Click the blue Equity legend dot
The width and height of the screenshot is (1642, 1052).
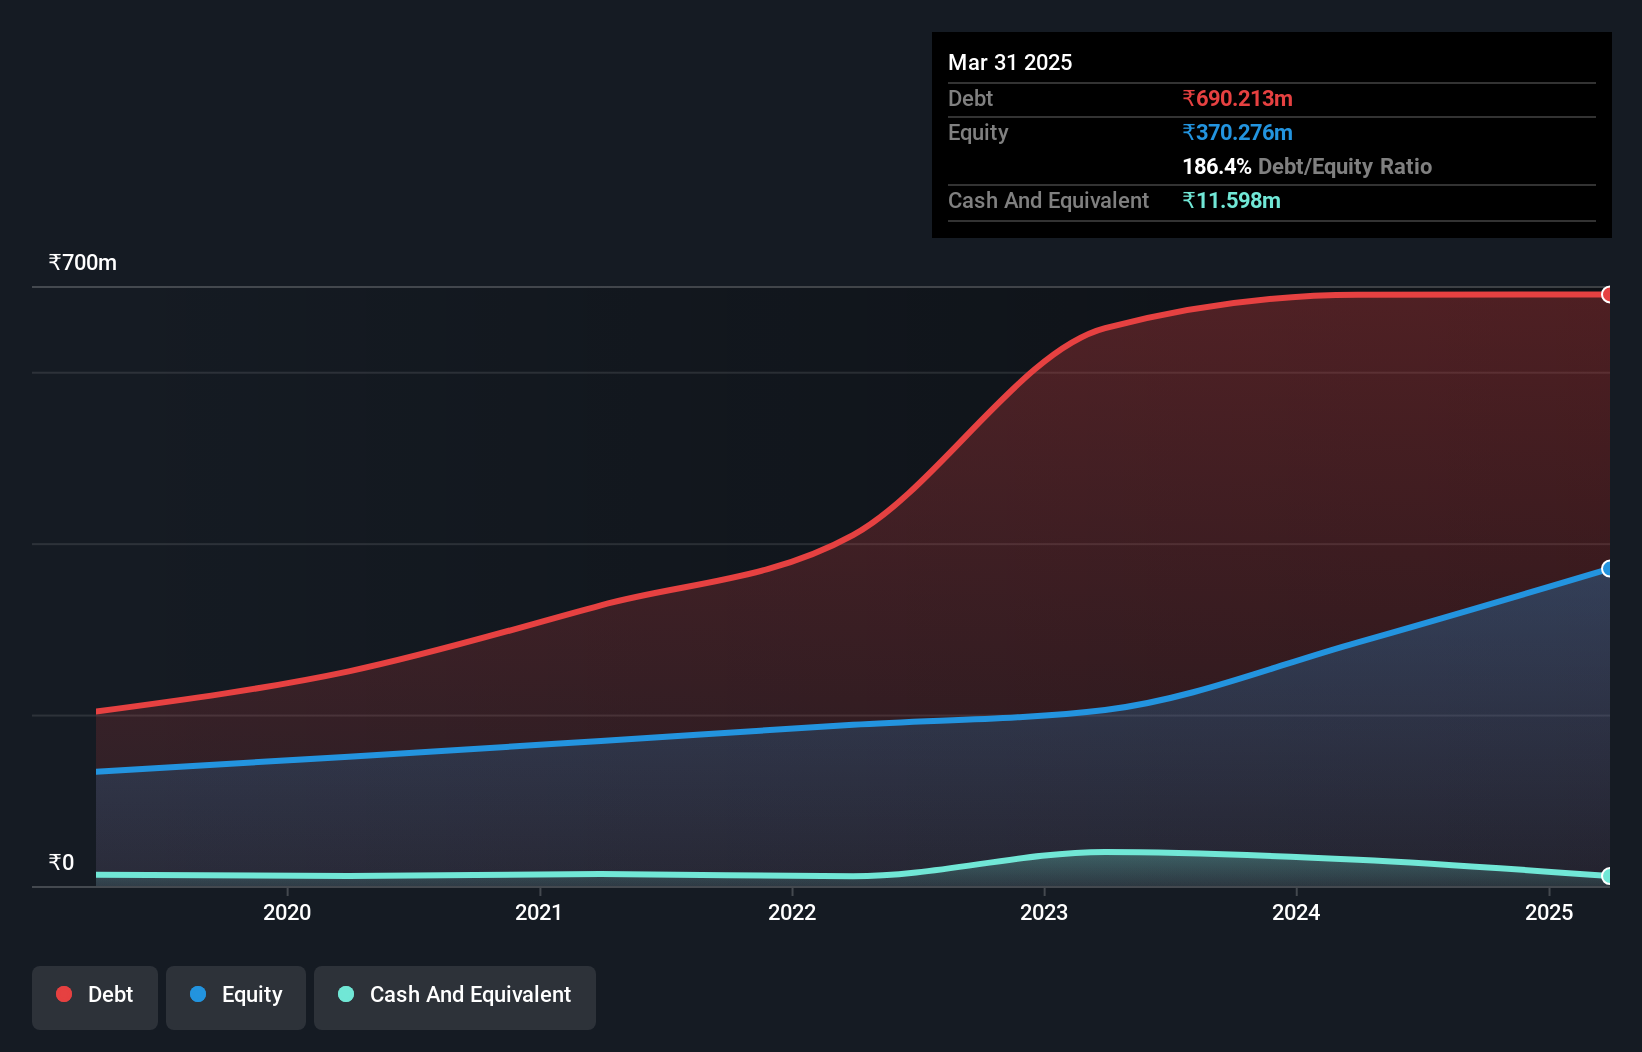tap(200, 994)
